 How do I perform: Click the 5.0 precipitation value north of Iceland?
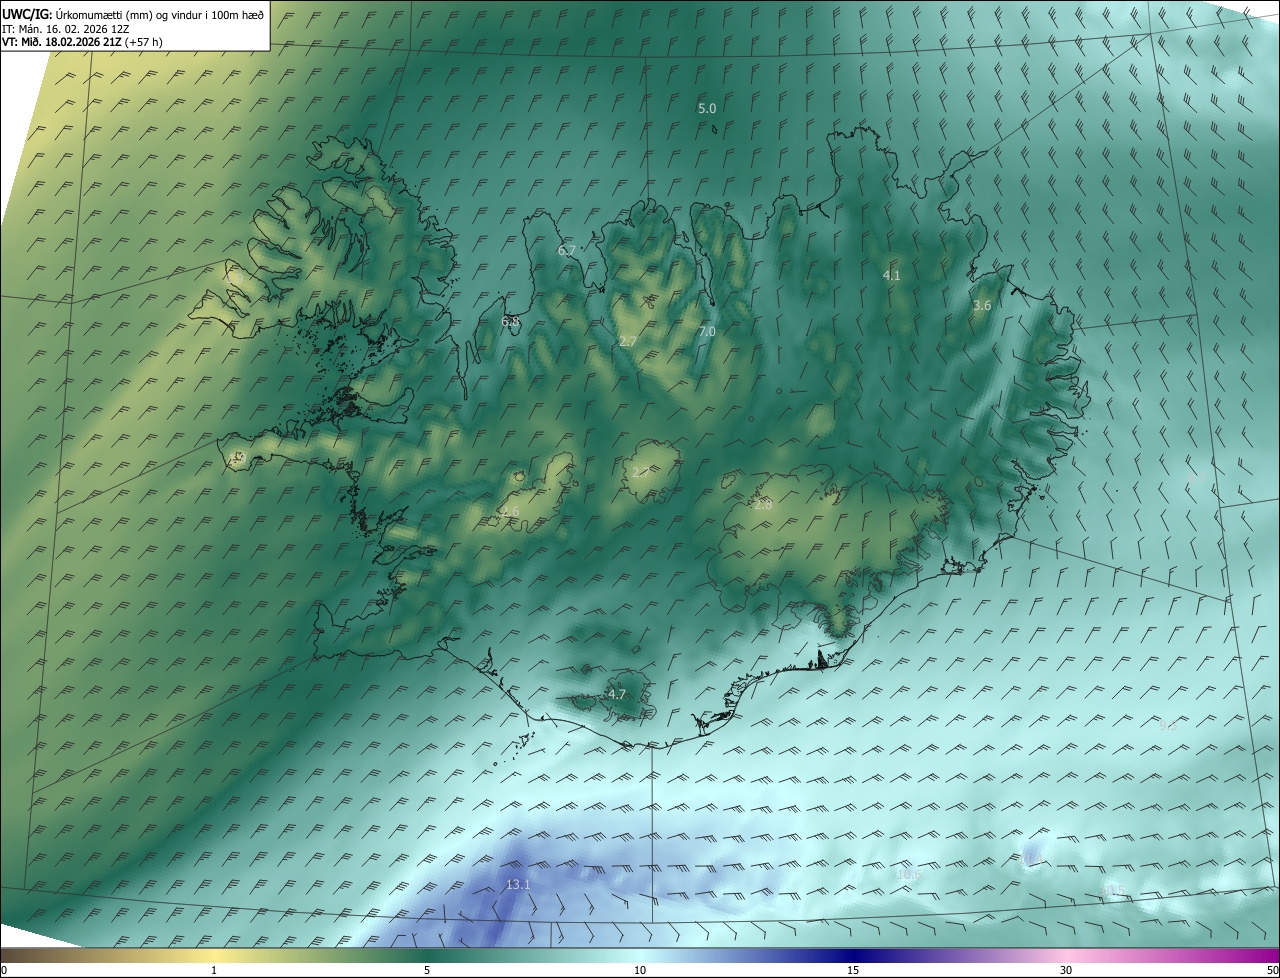coord(707,108)
